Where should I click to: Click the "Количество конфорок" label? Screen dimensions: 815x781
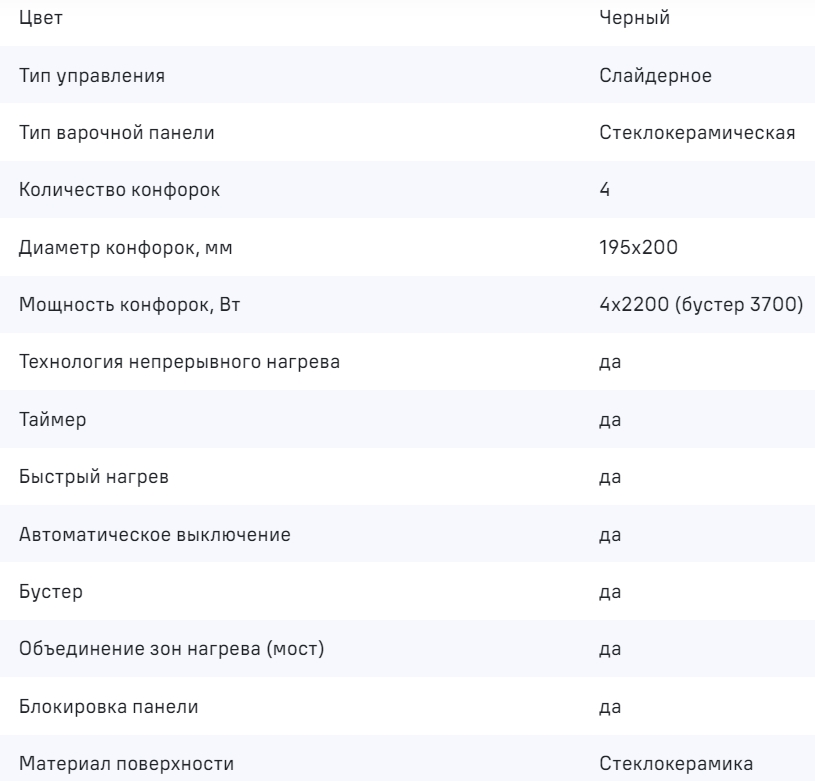pyautogui.click(x=102, y=191)
